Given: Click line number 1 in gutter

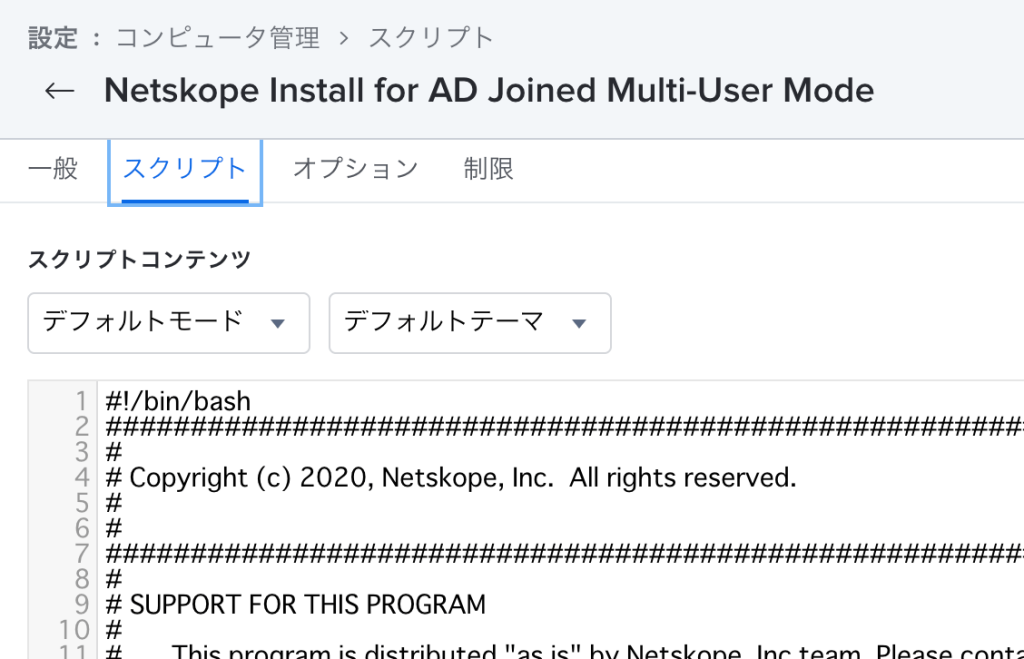Looking at the screenshot, I should pyautogui.click(x=82, y=401).
